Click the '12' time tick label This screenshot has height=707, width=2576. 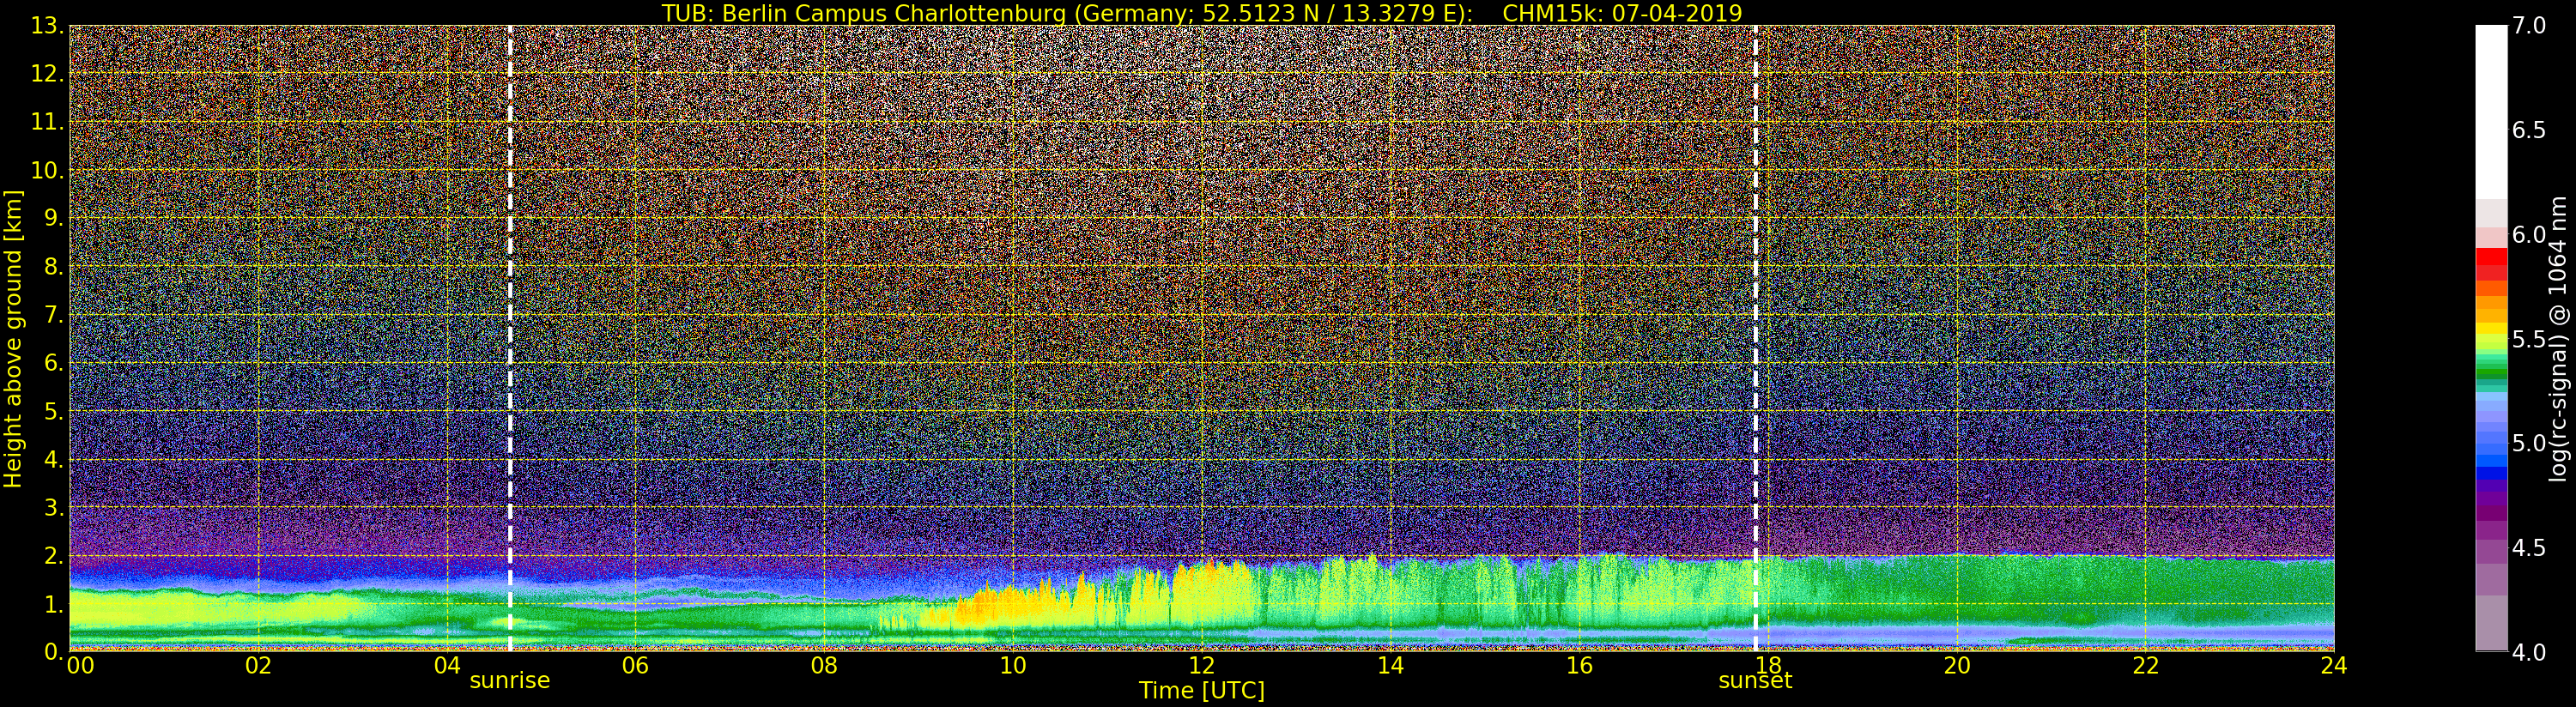click(1202, 666)
